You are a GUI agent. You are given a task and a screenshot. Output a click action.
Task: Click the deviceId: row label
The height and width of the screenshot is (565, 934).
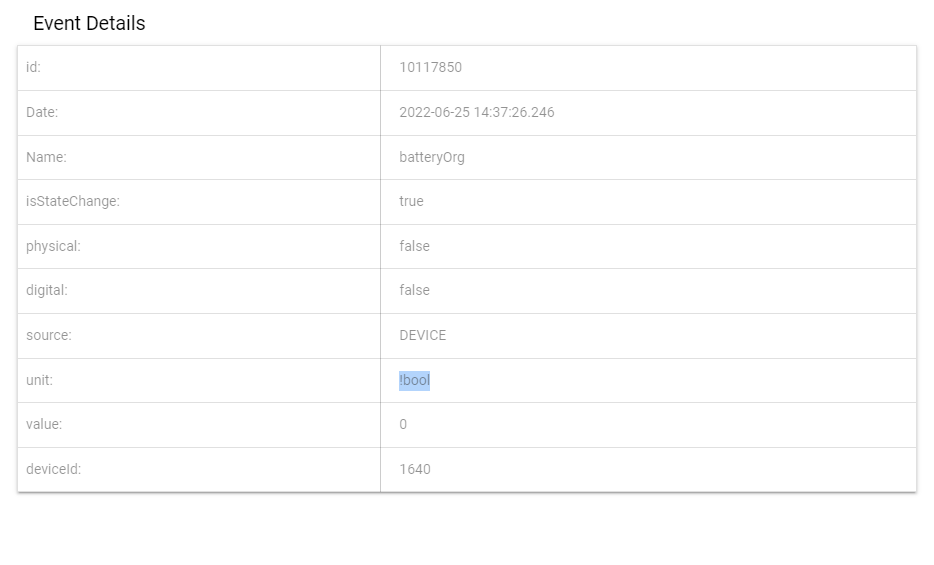coord(53,469)
